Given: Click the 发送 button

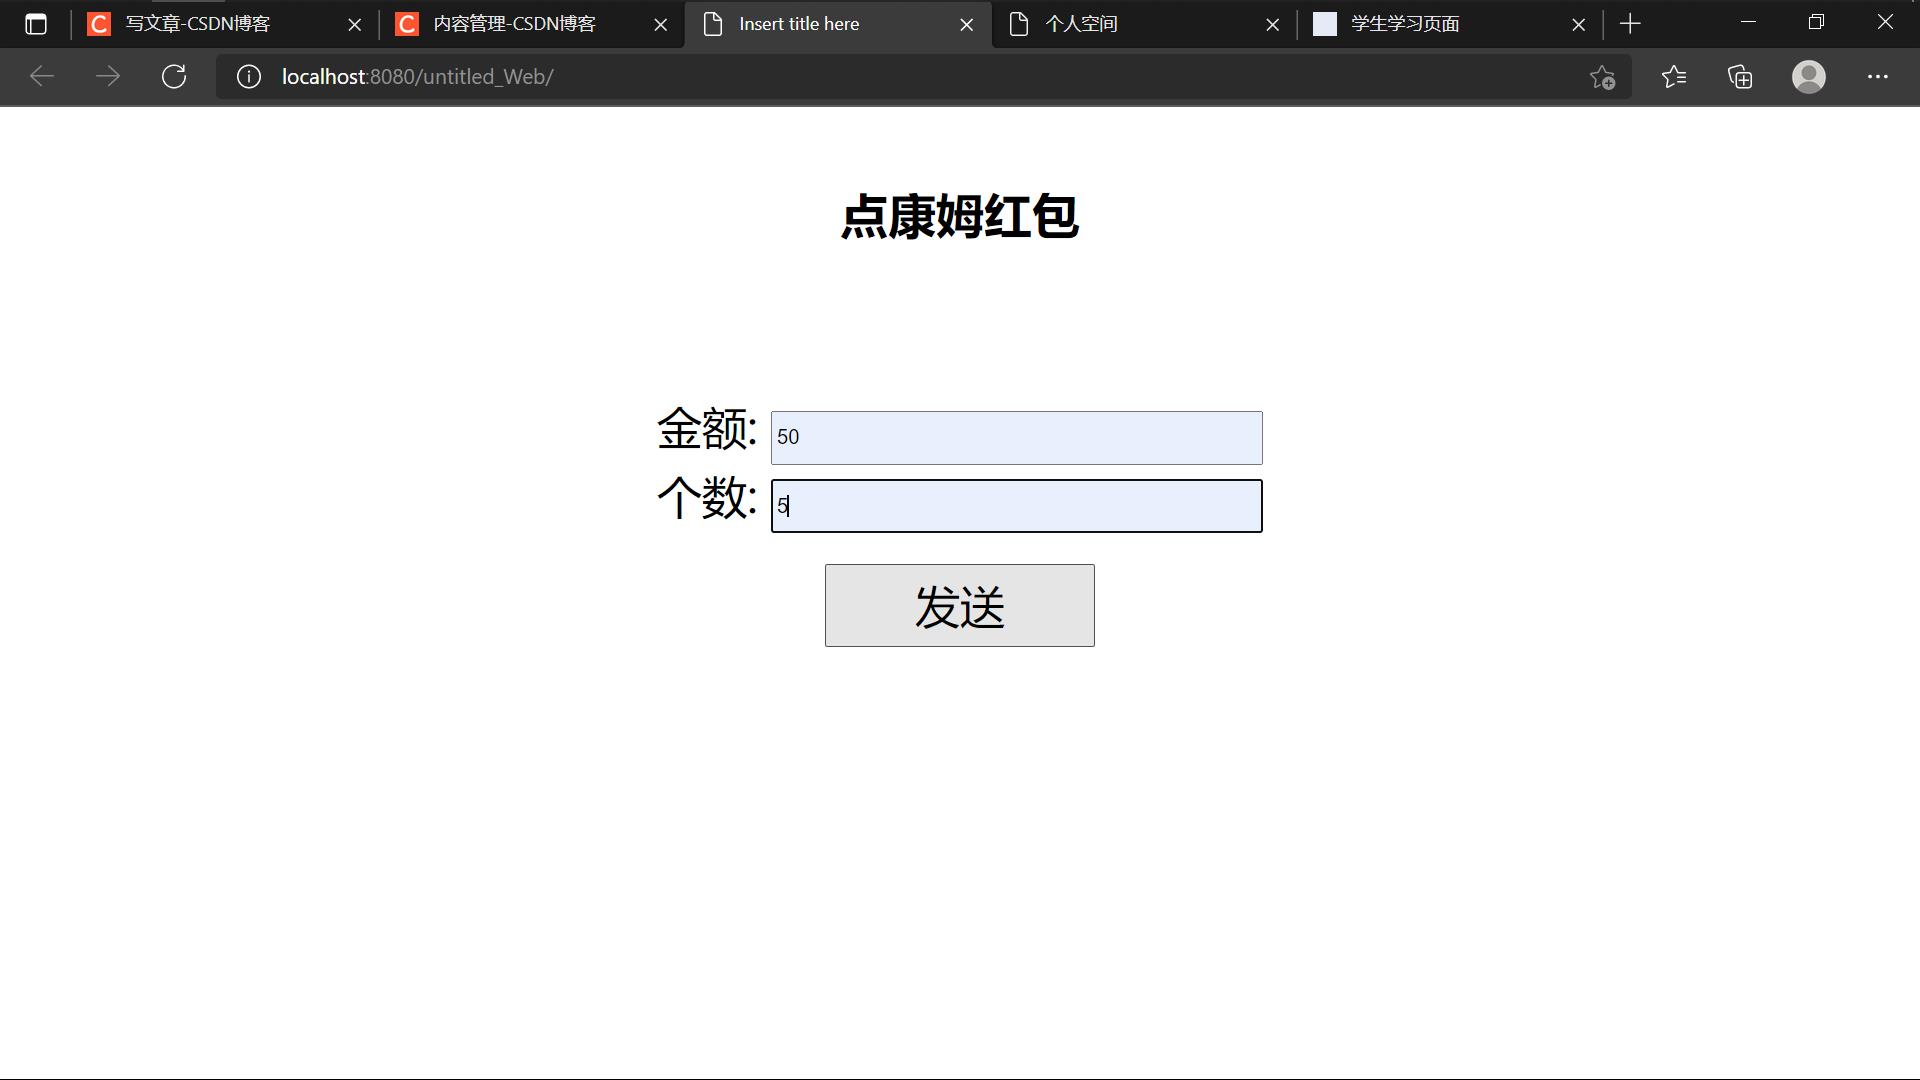Looking at the screenshot, I should coord(959,605).
